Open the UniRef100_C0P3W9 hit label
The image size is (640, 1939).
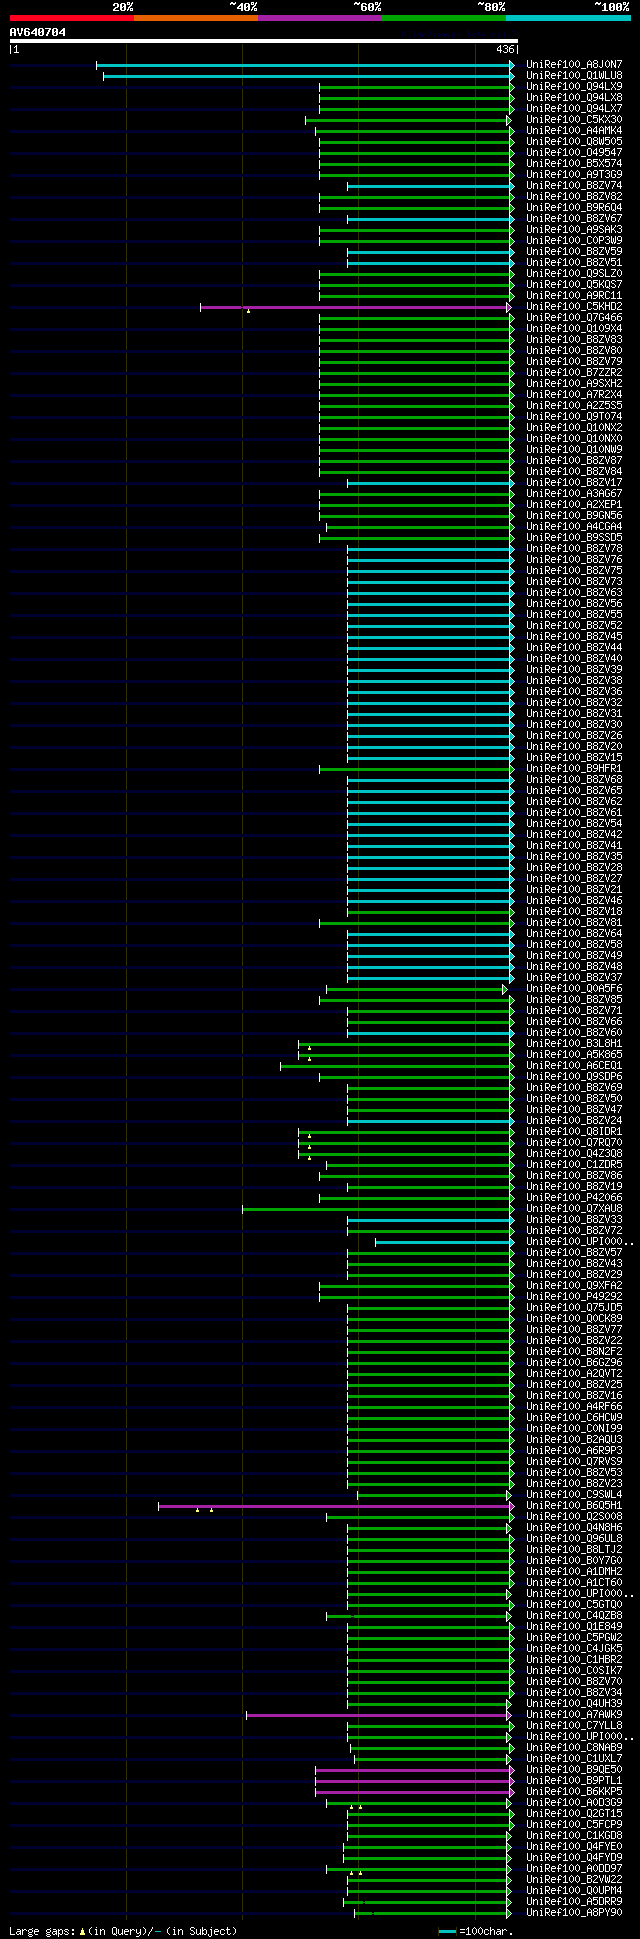click(x=574, y=241)
